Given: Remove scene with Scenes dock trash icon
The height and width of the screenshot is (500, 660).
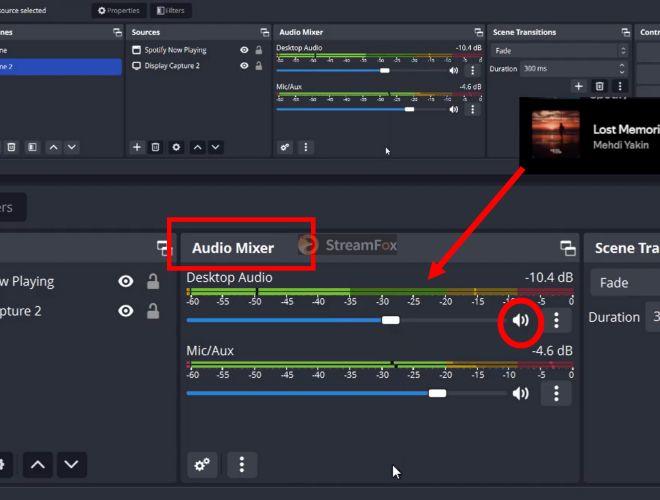Looking at the screenshot, I should point(11,147).
